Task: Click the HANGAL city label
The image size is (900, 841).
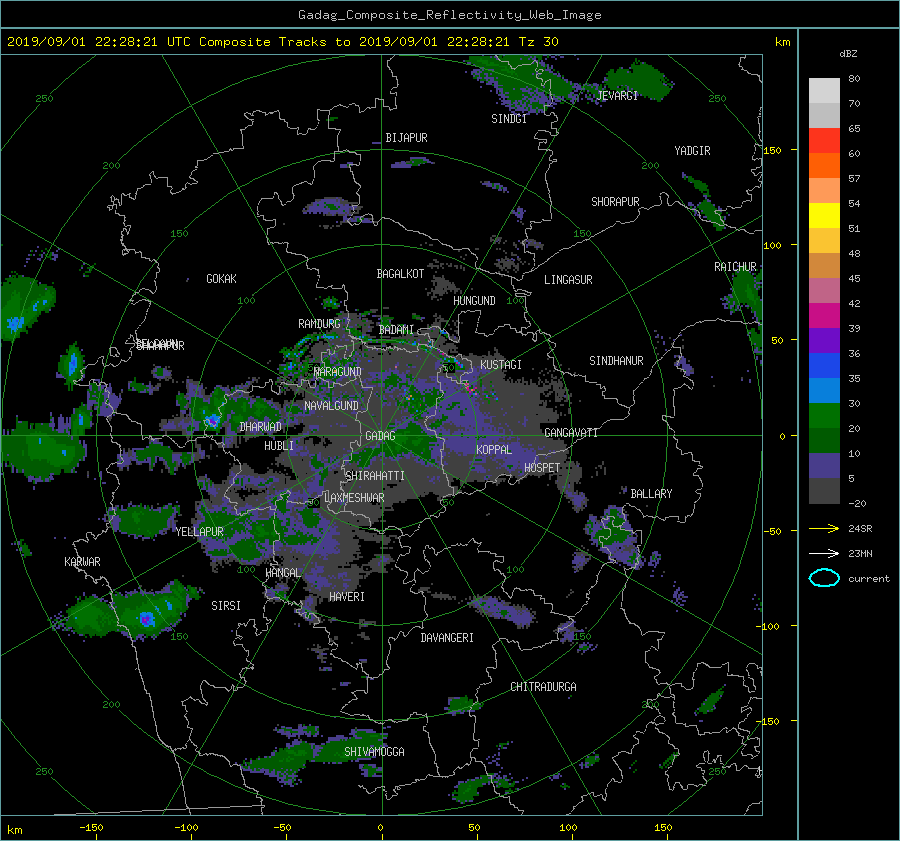Action: [x=282, y=573]
